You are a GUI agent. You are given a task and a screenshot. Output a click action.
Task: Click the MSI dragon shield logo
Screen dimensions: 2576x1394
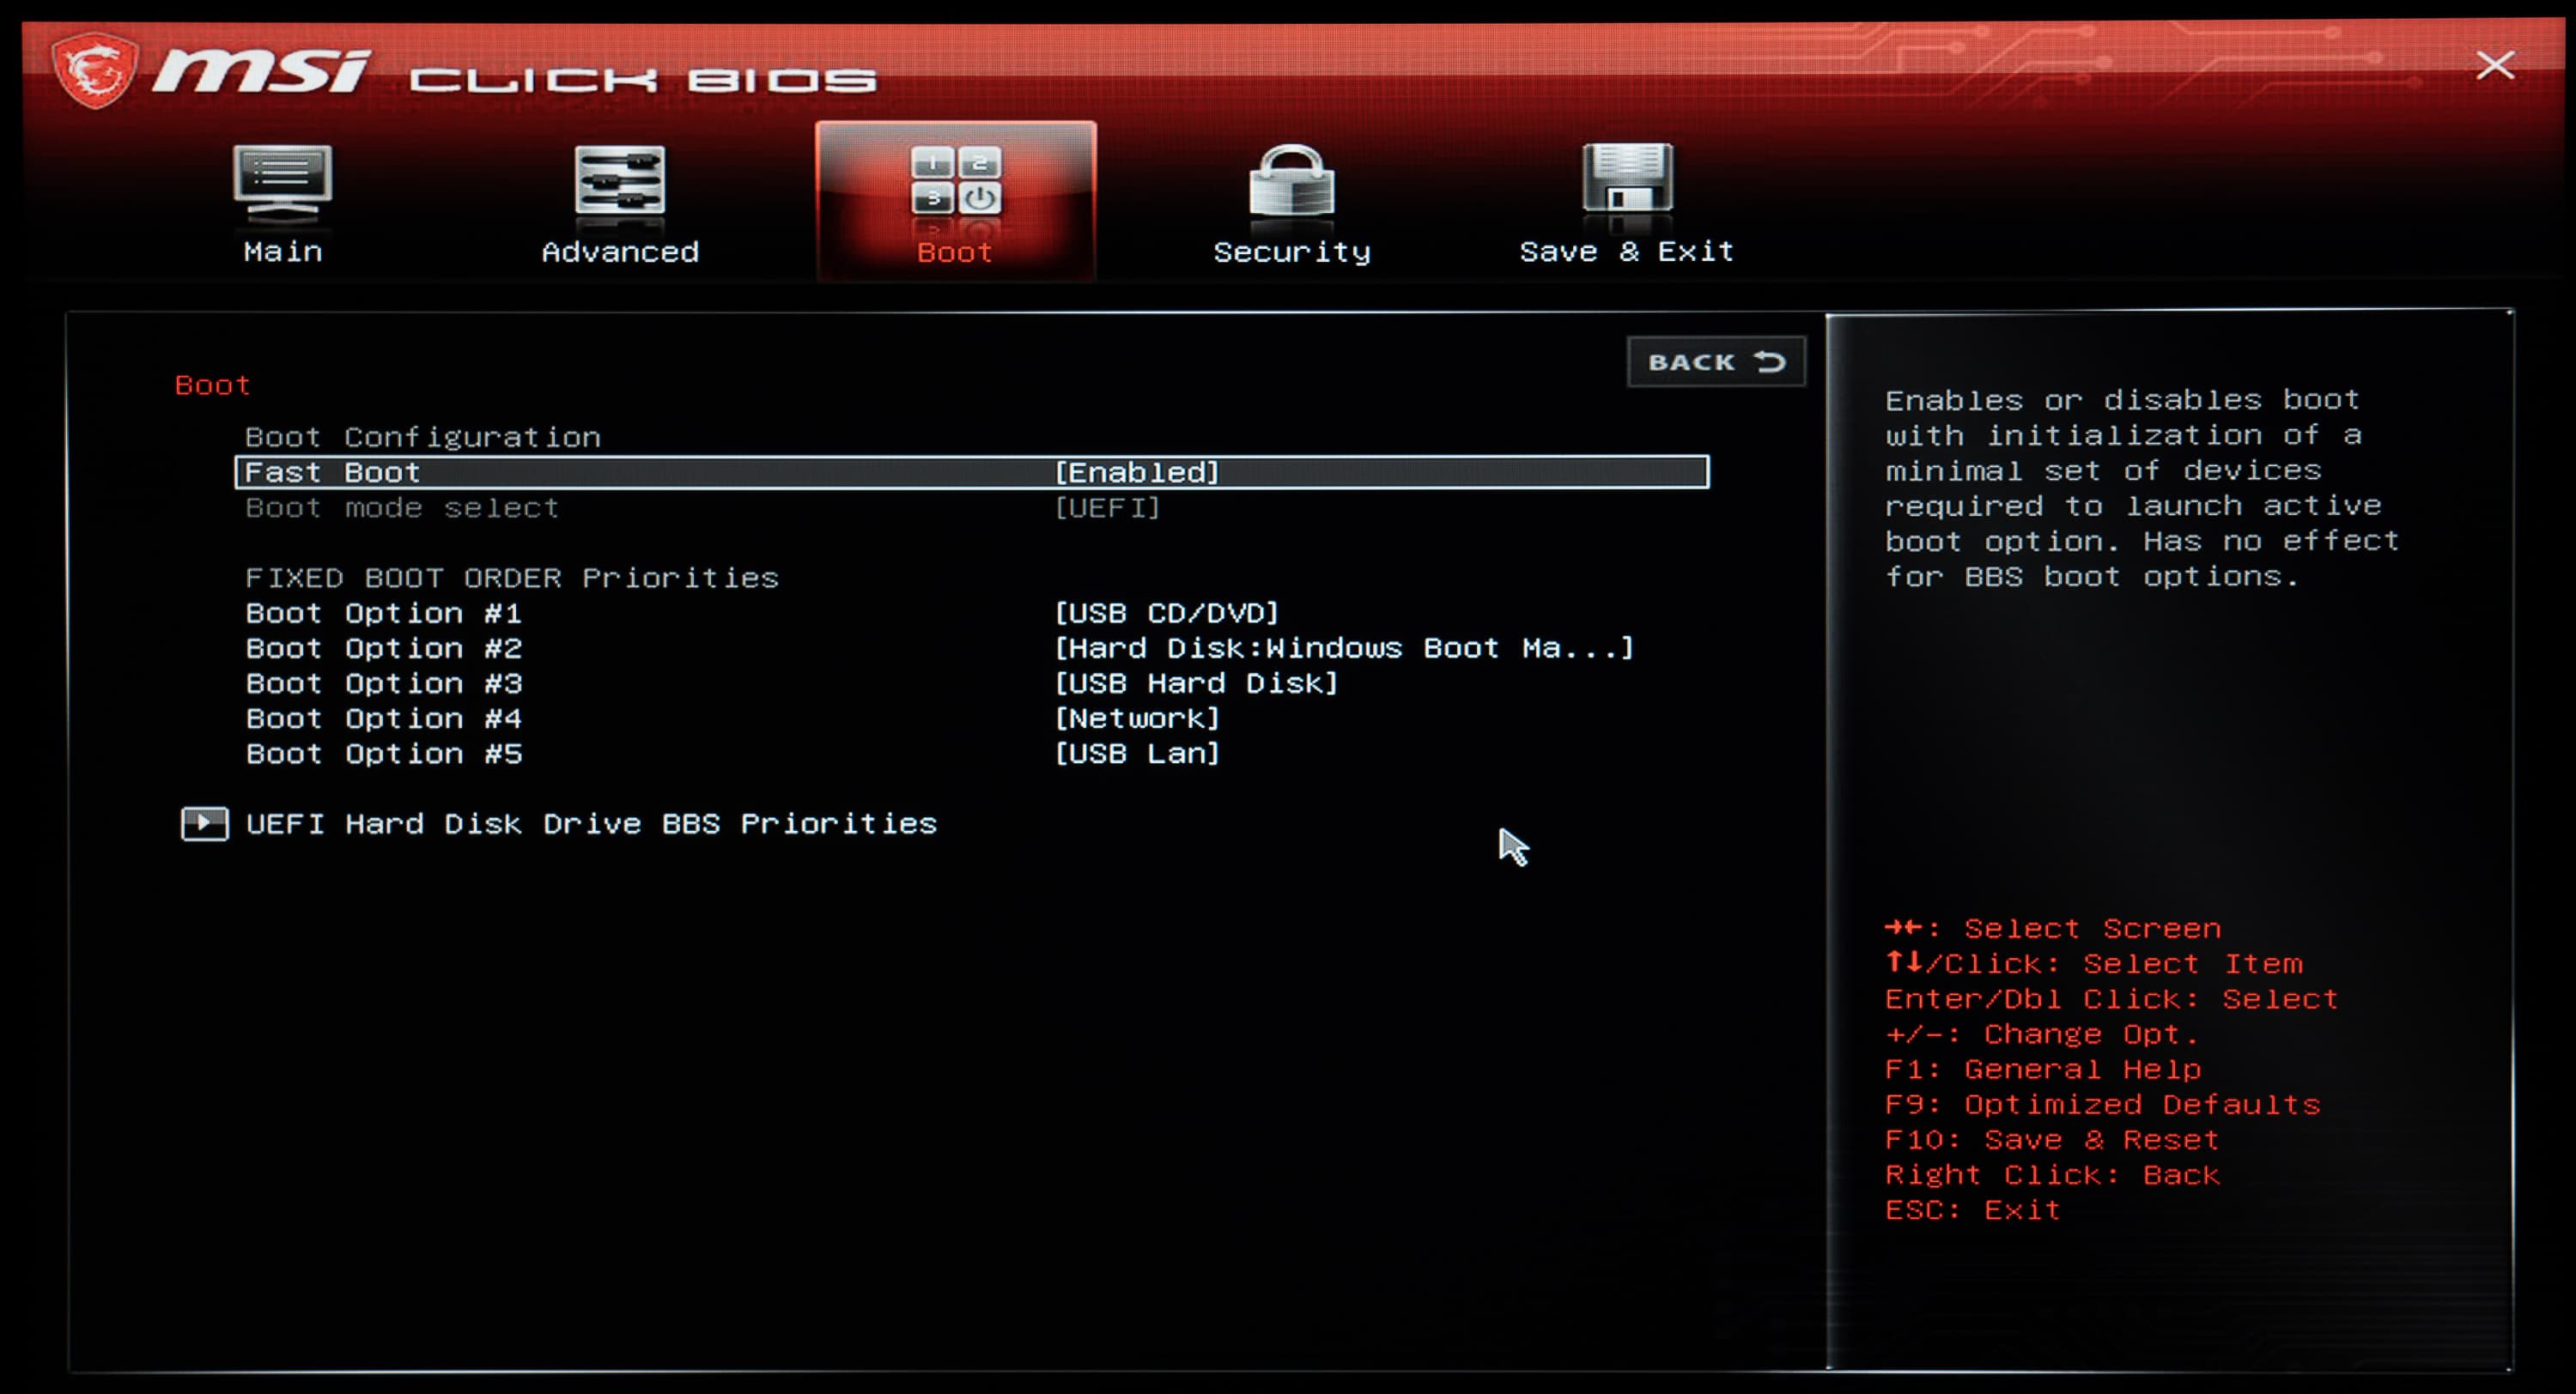click(x=95, y=70)
